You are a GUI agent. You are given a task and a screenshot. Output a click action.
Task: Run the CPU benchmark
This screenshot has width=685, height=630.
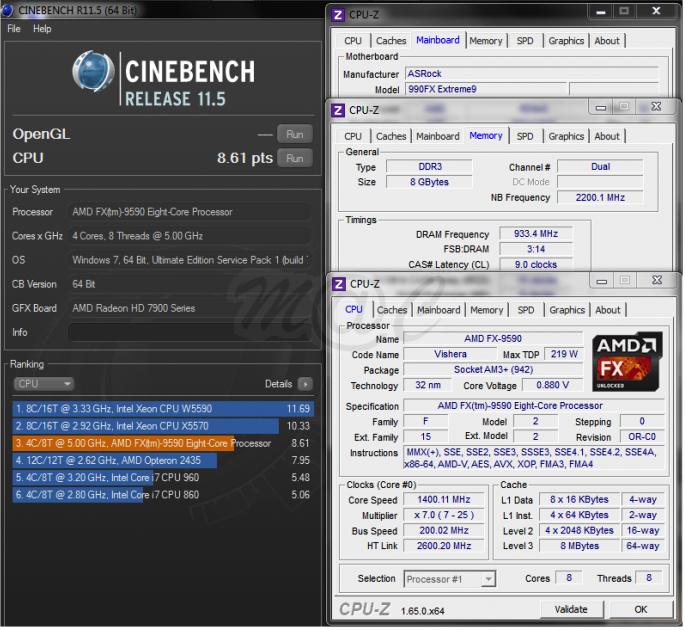coord(294,158)
